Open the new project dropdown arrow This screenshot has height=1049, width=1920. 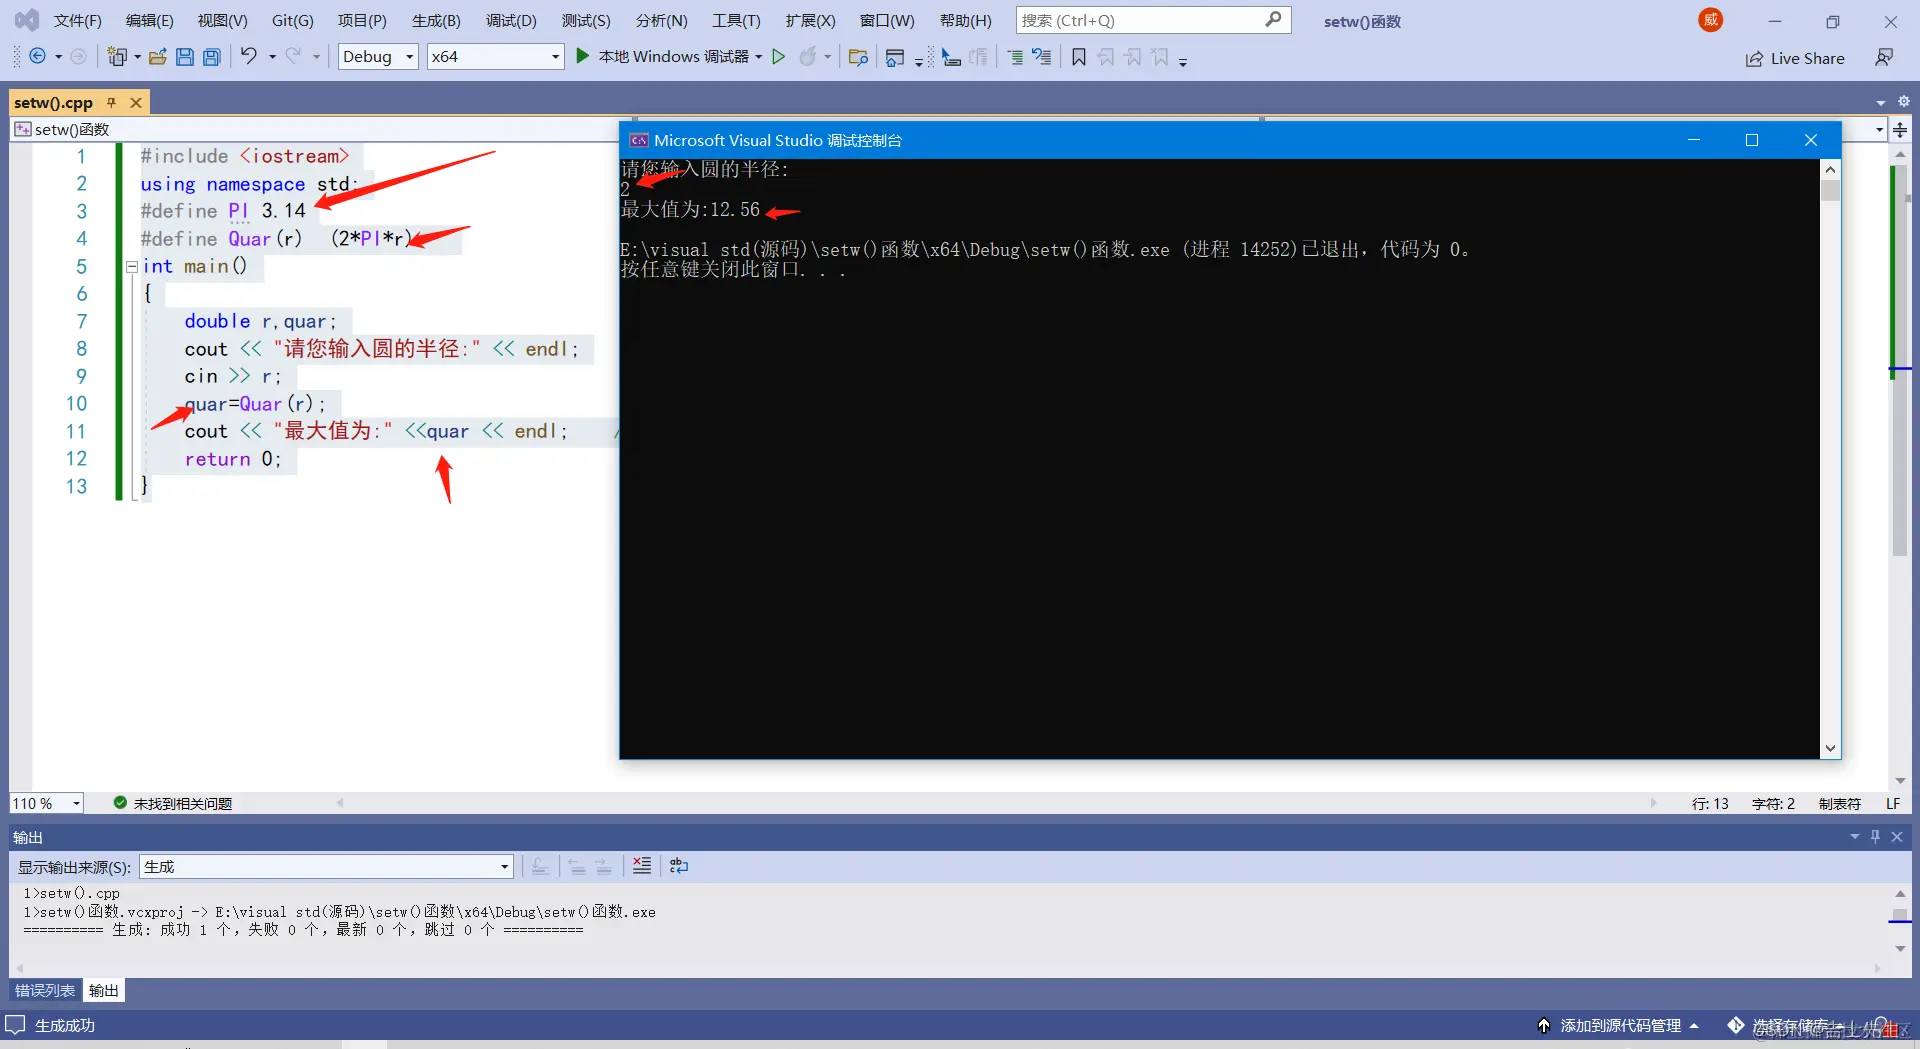(x=137, y=57)
